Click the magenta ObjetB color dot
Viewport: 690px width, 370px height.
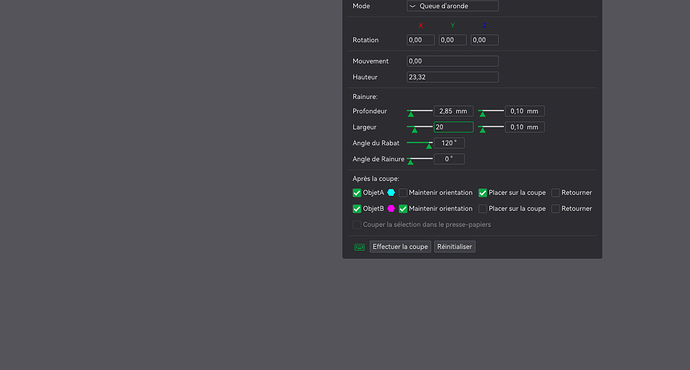coord(391,209)
